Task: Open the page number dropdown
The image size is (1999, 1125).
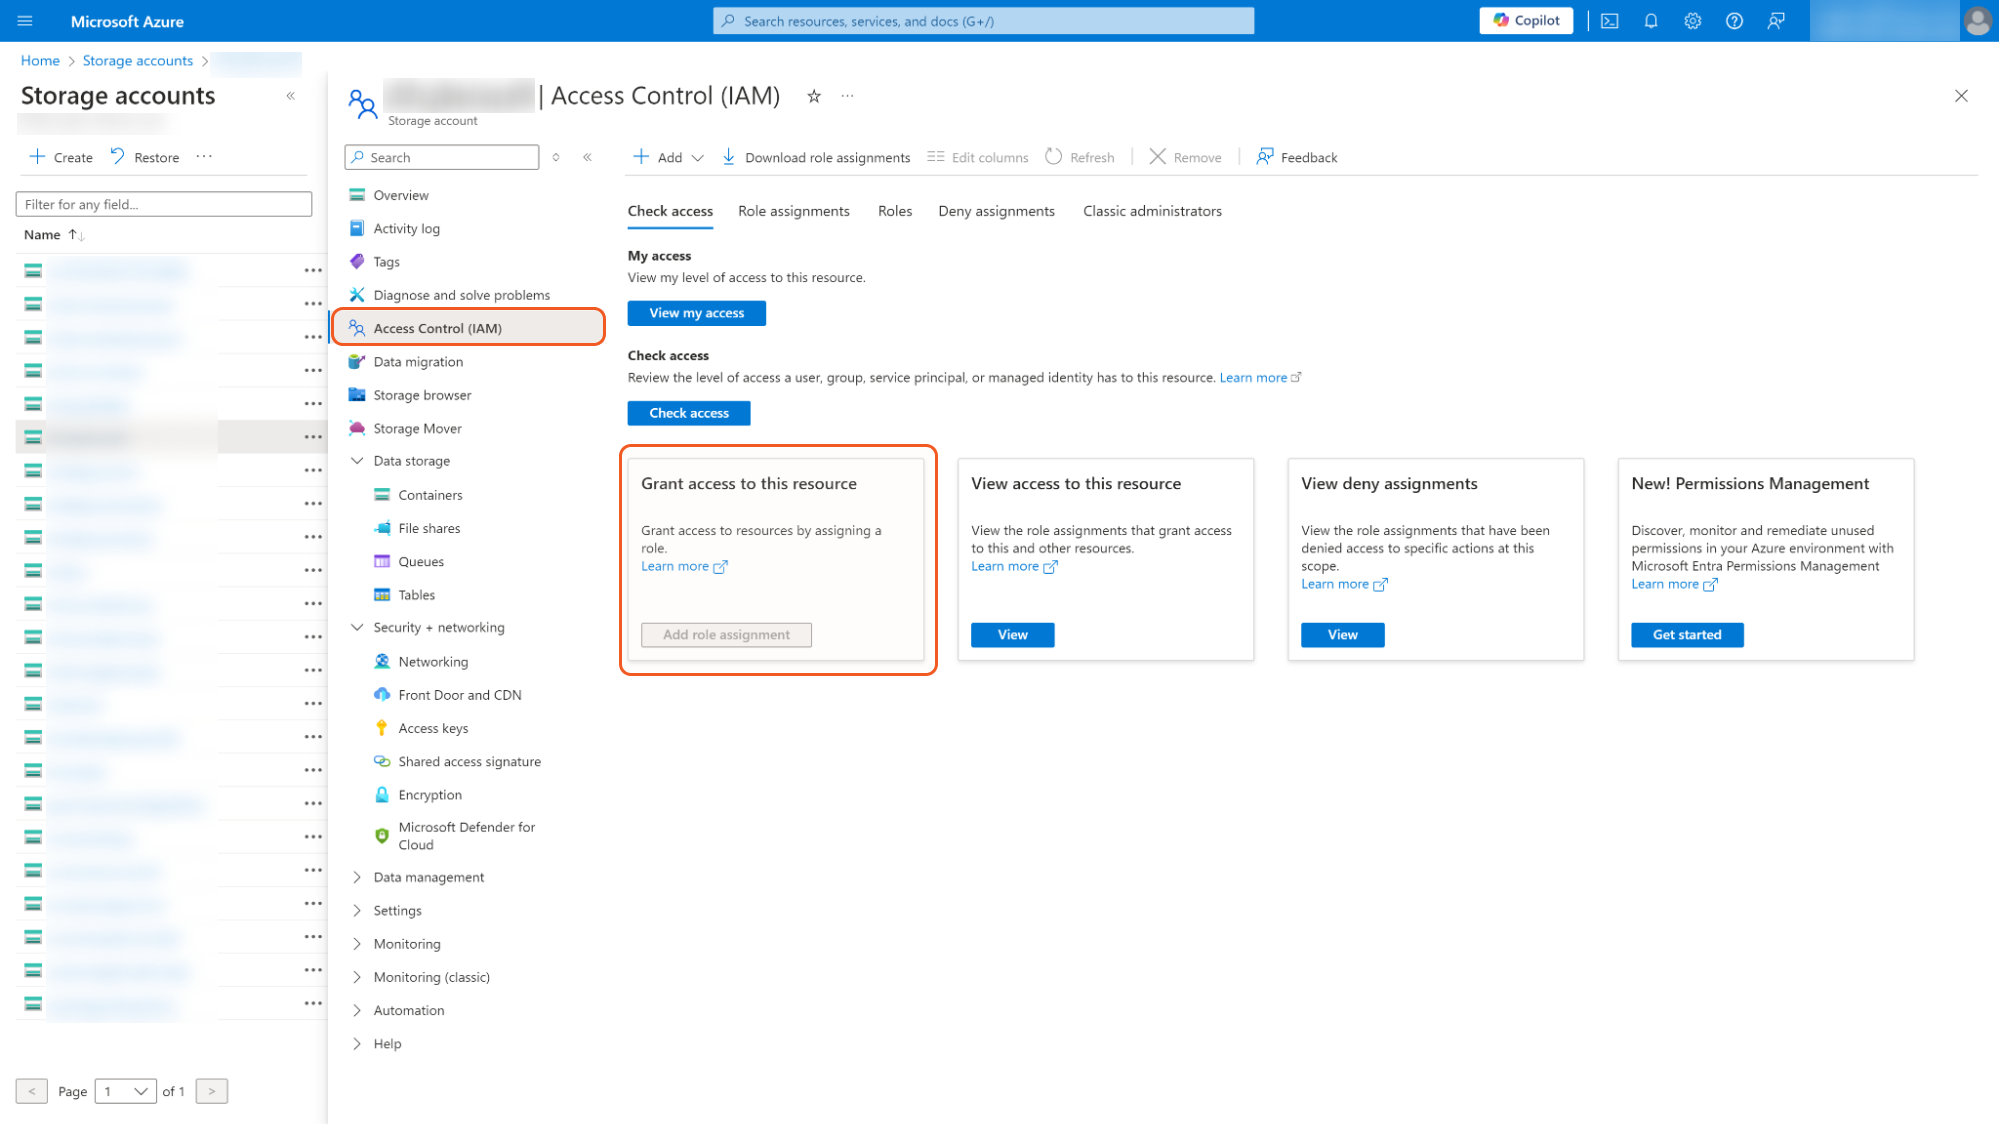Action: [125, 1091]
